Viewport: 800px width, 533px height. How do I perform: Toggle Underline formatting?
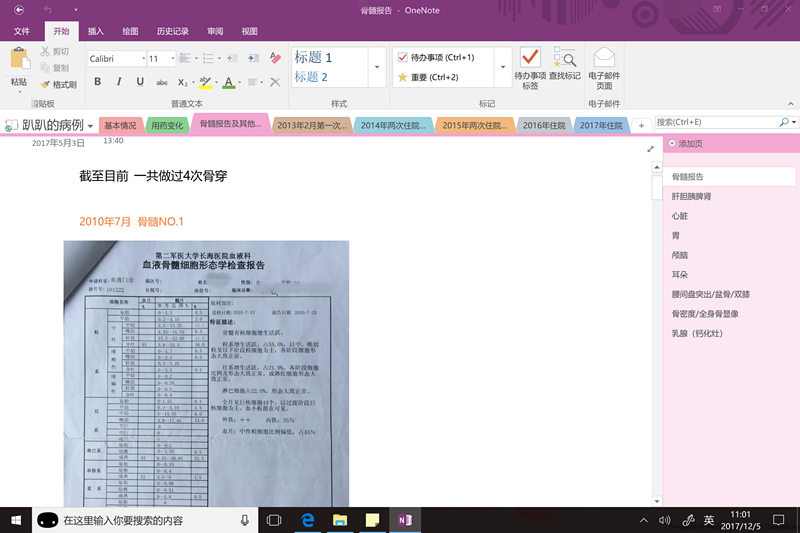pyautogui.click(x=140, y=82)
